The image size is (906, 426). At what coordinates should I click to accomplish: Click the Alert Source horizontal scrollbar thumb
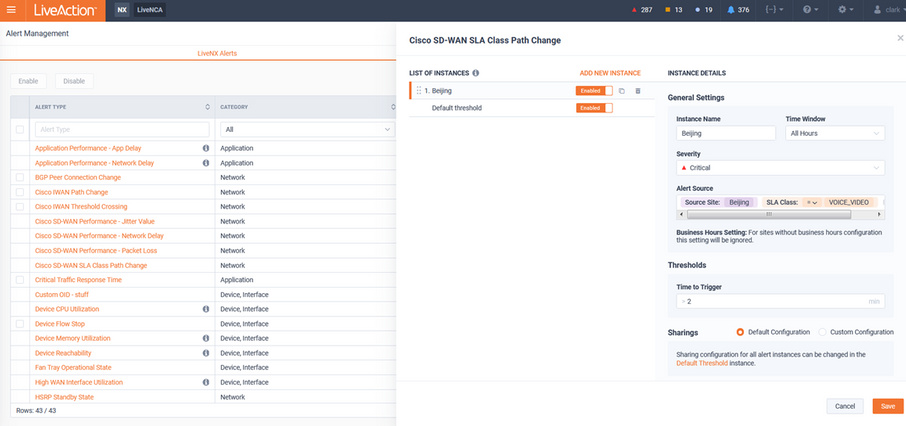768,214
